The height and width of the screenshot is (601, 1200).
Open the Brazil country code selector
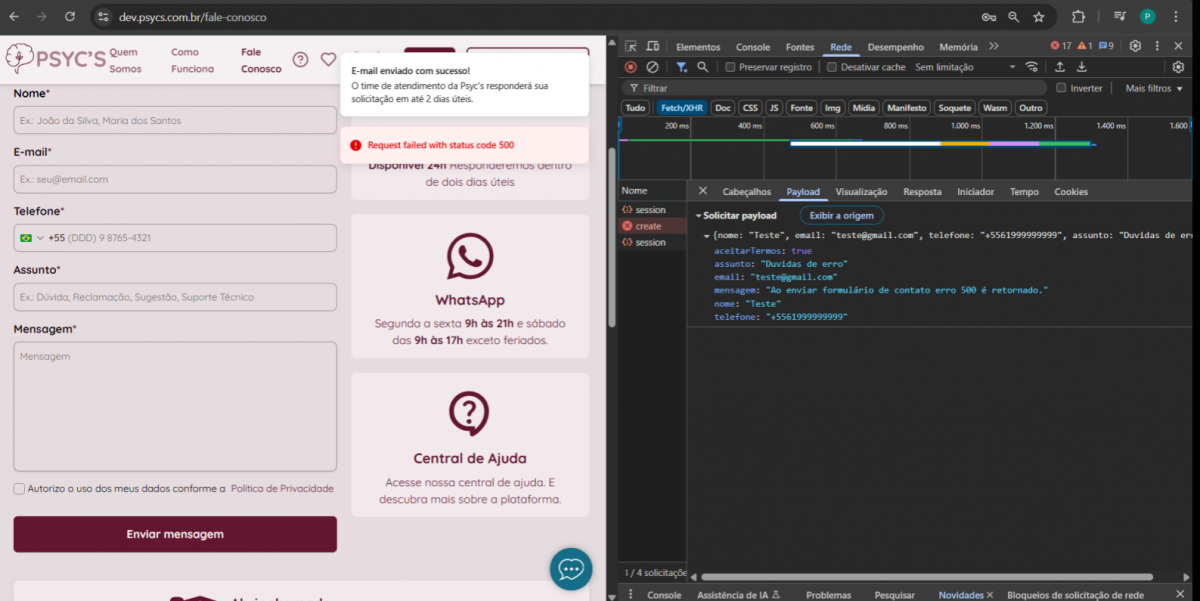point(31,238)
